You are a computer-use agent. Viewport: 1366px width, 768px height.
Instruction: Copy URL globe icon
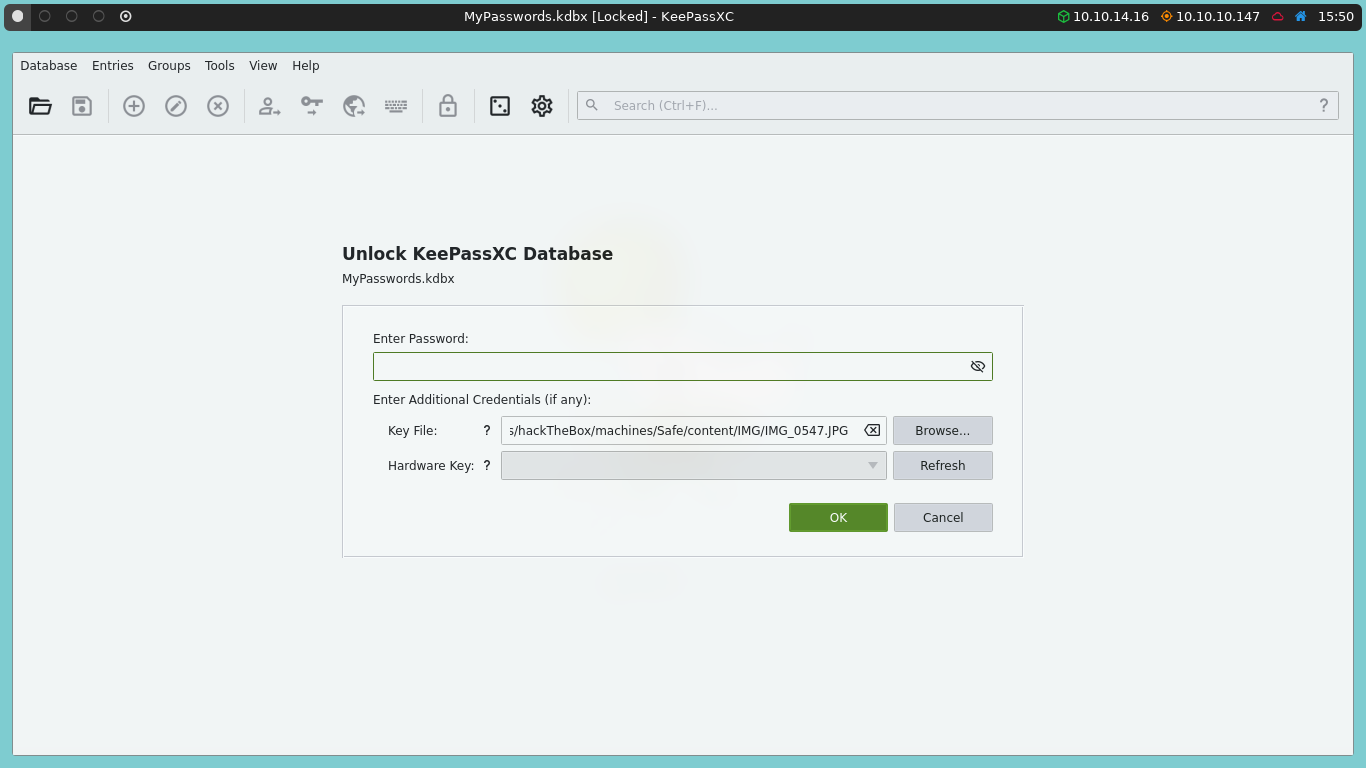tap(354, 105)
